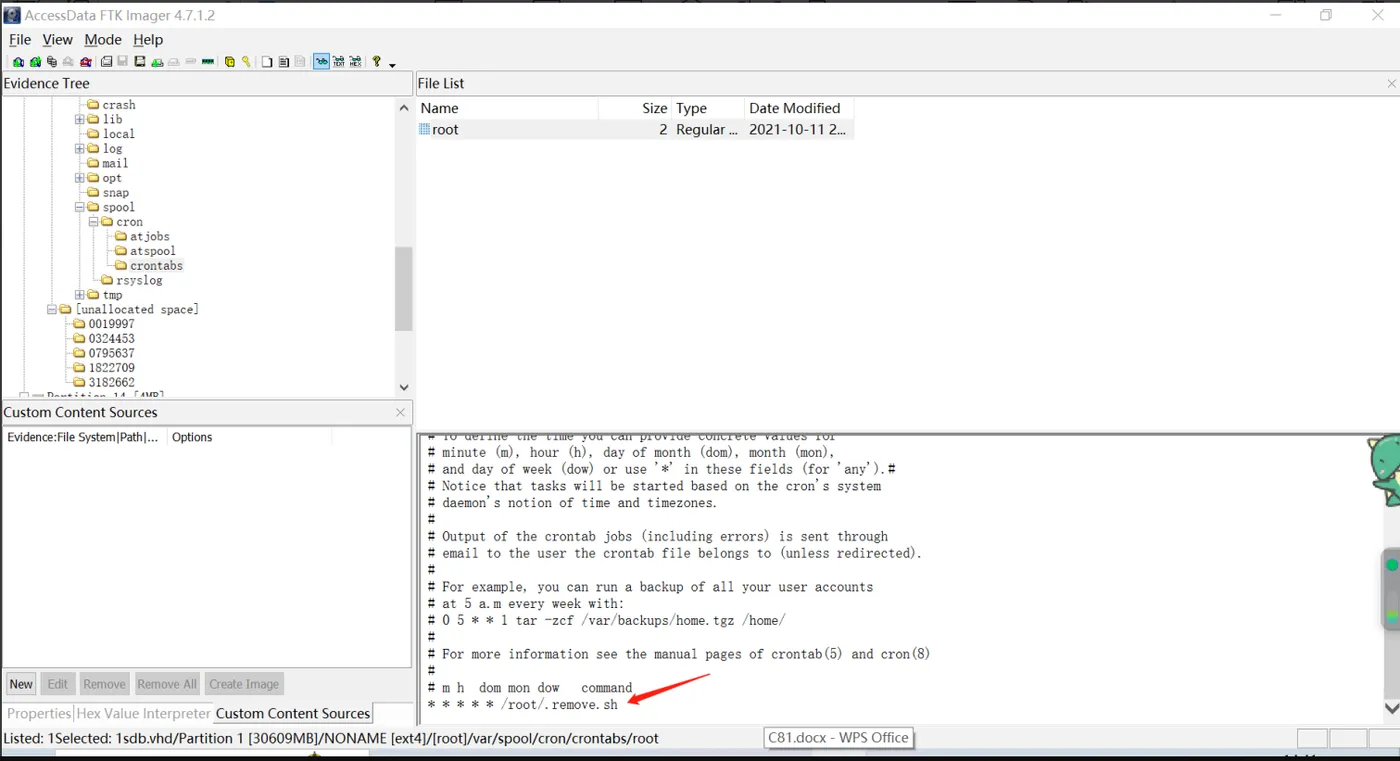Click Export File Hash List icon
The height and width of the screenshot is (761, 1400).
tap(284, 61)
